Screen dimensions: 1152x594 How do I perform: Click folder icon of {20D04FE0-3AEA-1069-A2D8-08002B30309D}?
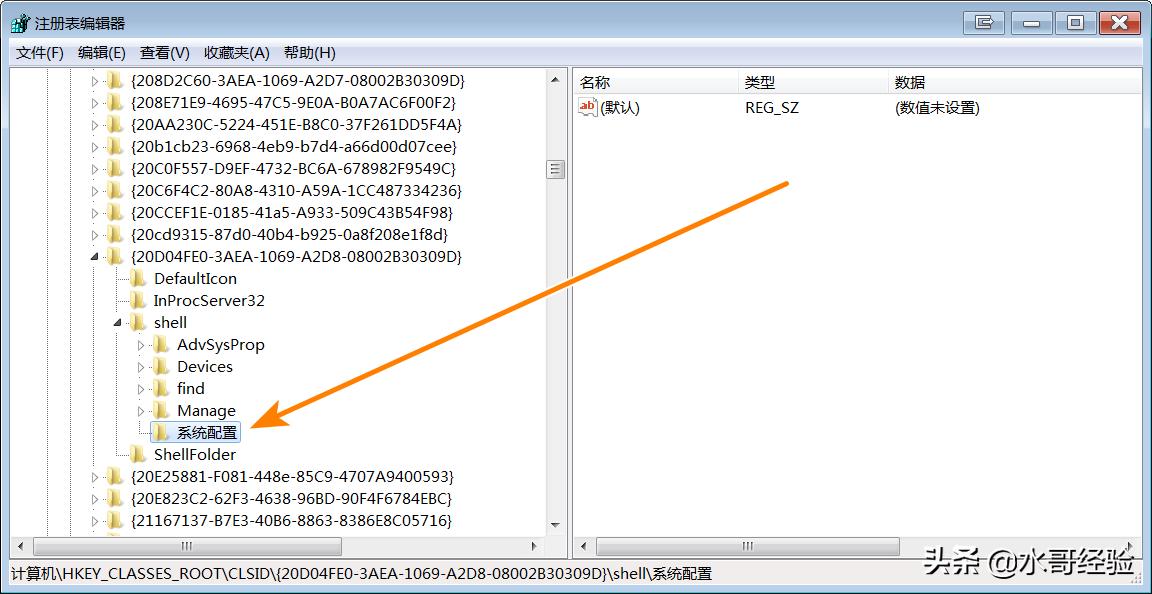coord(115,257)
